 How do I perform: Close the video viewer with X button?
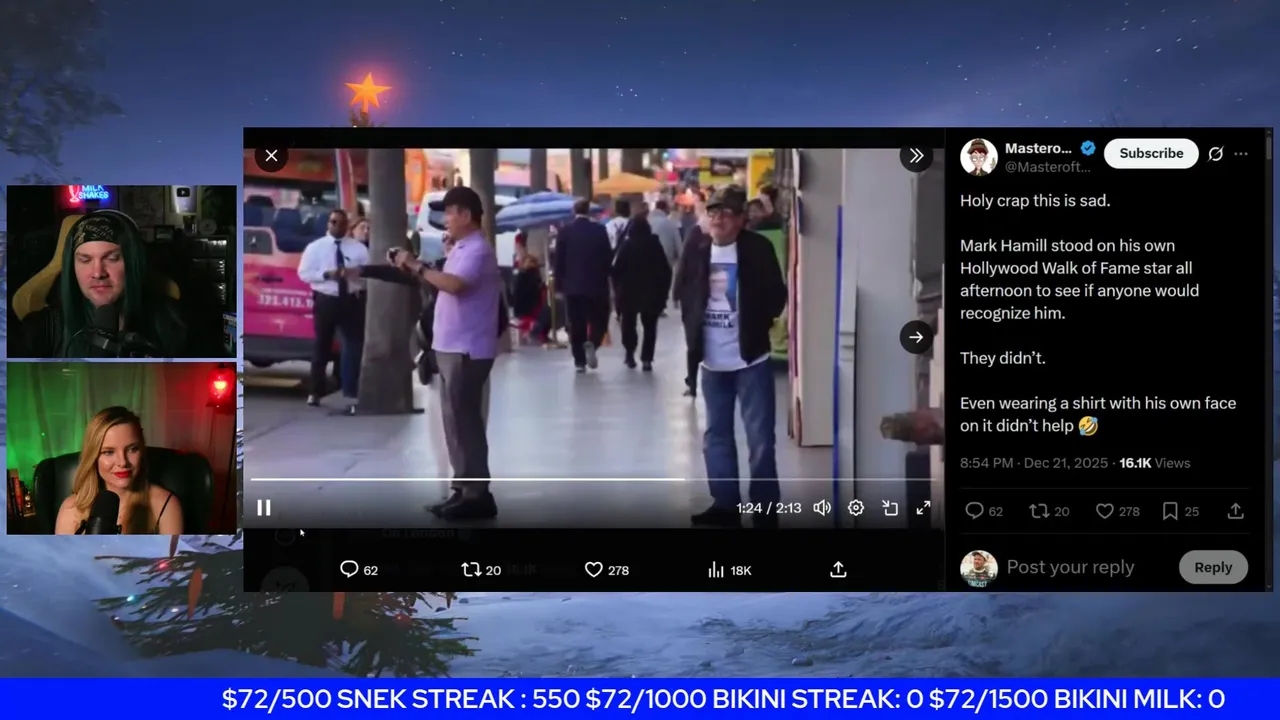point(271,156)
